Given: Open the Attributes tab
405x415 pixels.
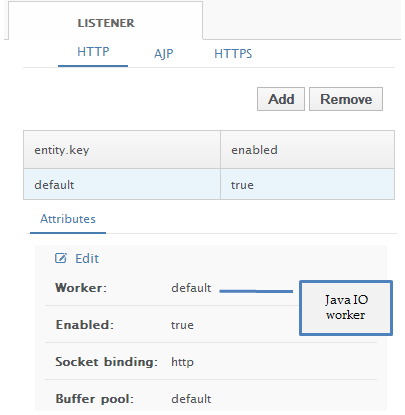Looking at the screenshot, I should coord(68,219).
